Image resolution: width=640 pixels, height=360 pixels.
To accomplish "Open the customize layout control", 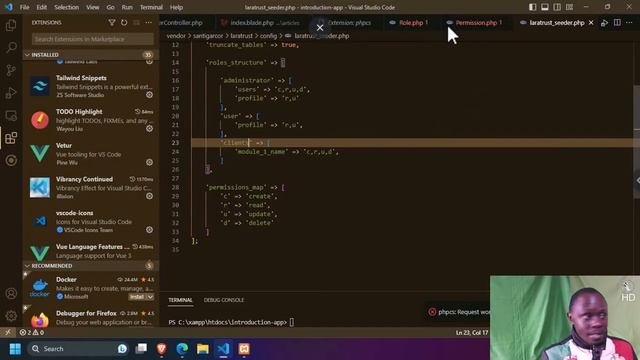I will pyautogui.click(x=569, y=7).
